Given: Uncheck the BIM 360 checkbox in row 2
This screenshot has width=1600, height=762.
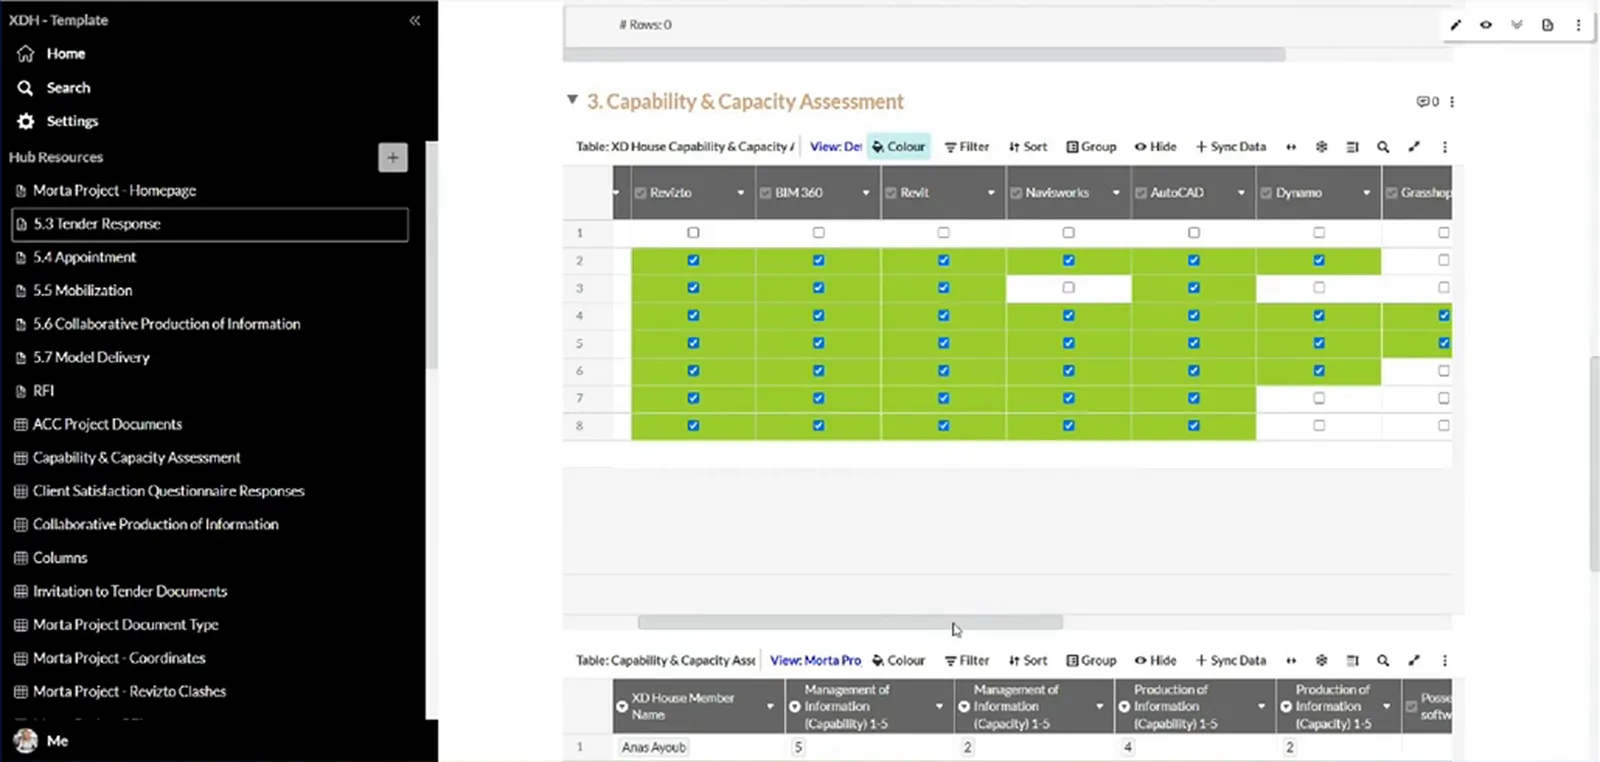Looking at the screenshot, I should 818,260.
